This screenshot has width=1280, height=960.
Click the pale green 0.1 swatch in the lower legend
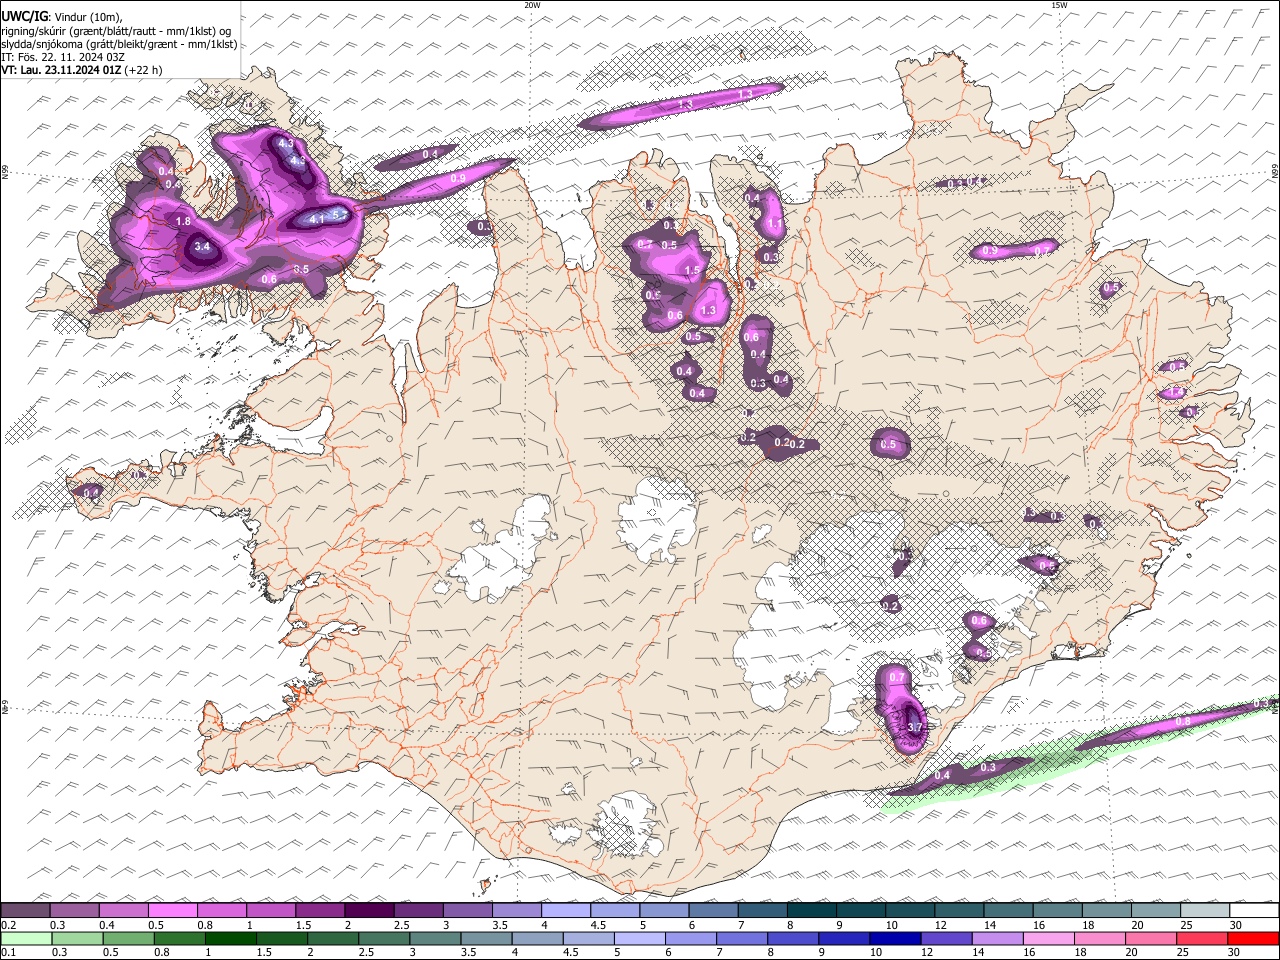[27, 938]
